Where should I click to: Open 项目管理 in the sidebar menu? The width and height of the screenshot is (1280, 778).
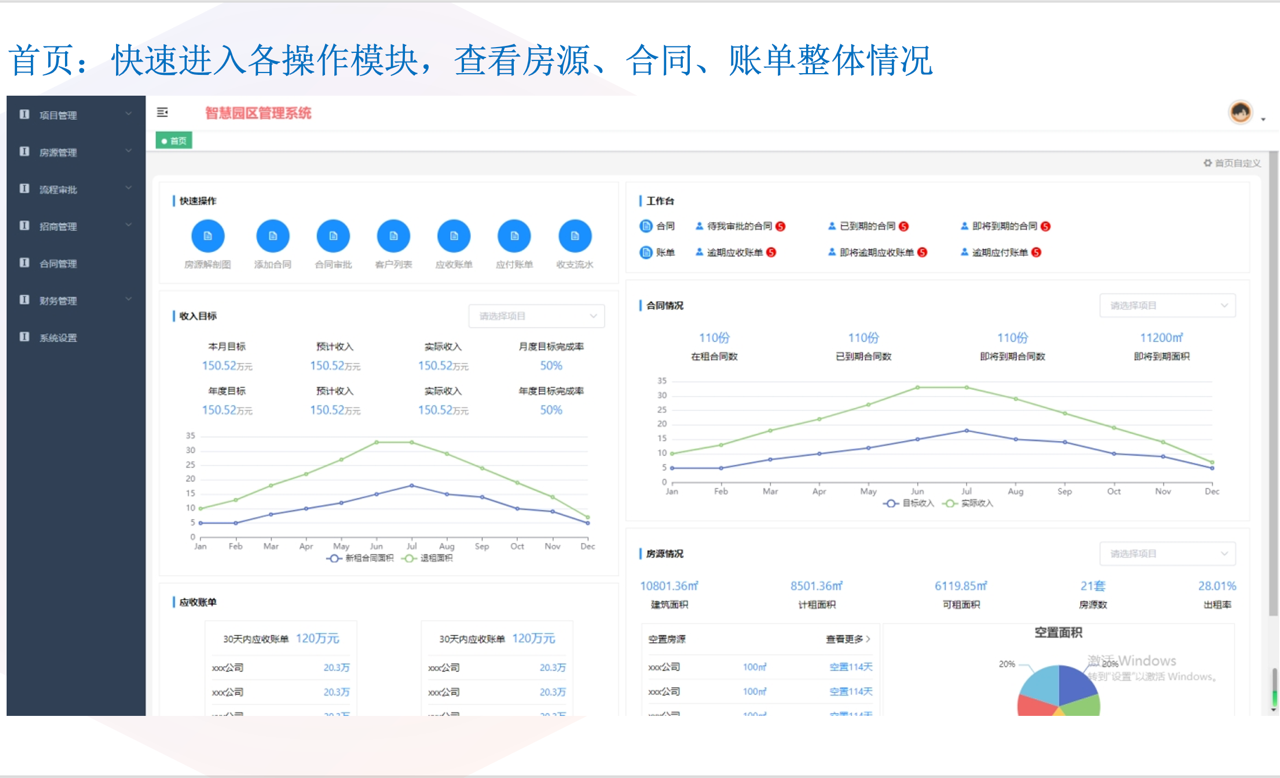click(76, 115)
